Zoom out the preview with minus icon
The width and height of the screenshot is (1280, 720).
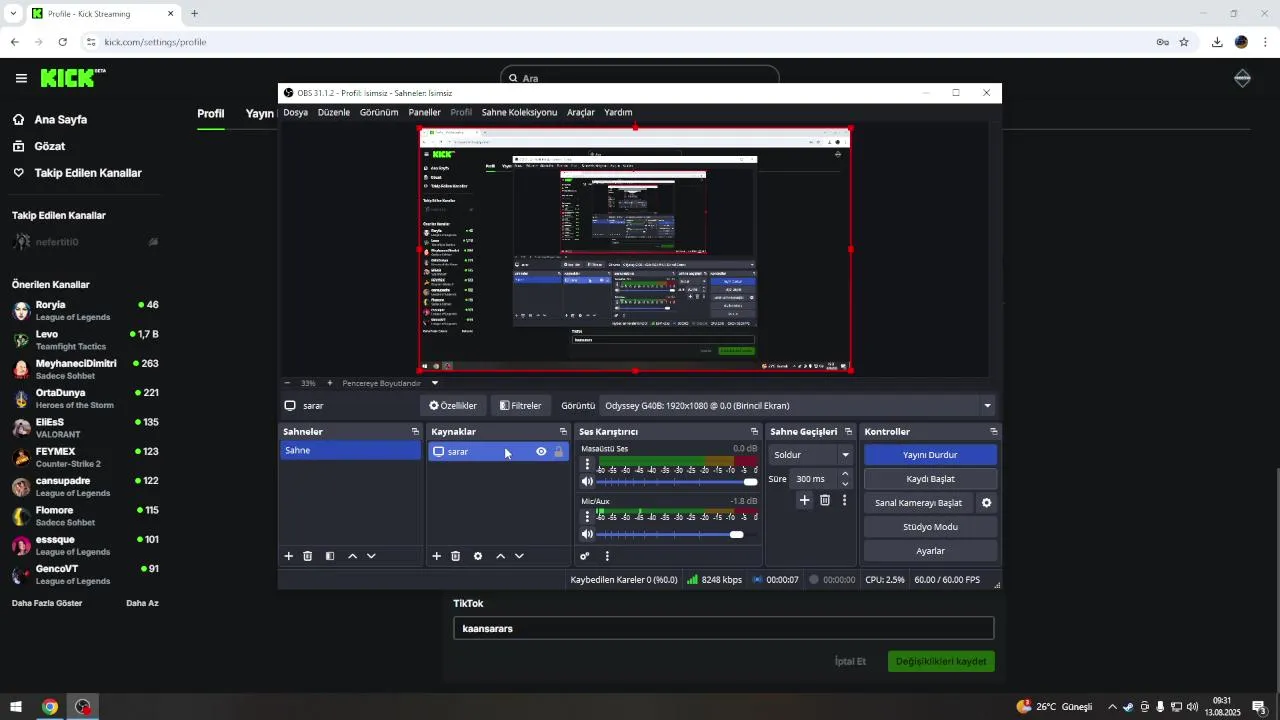pyautogui.click(x=287, y=383)
